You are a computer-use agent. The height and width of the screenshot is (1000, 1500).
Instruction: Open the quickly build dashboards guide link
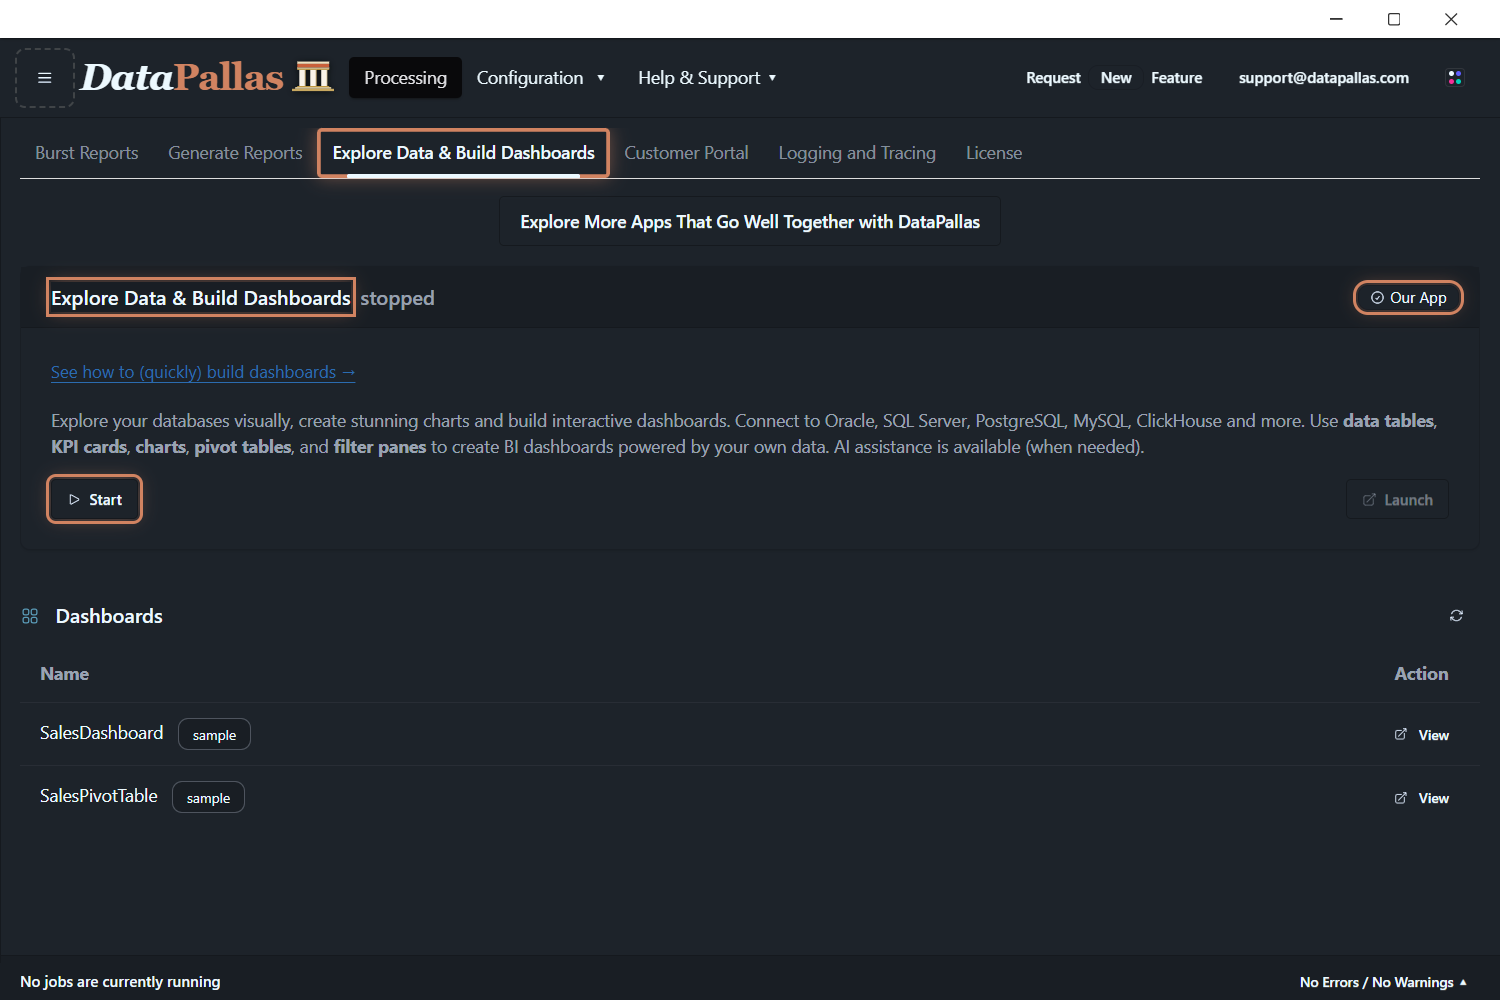(203, 372)
